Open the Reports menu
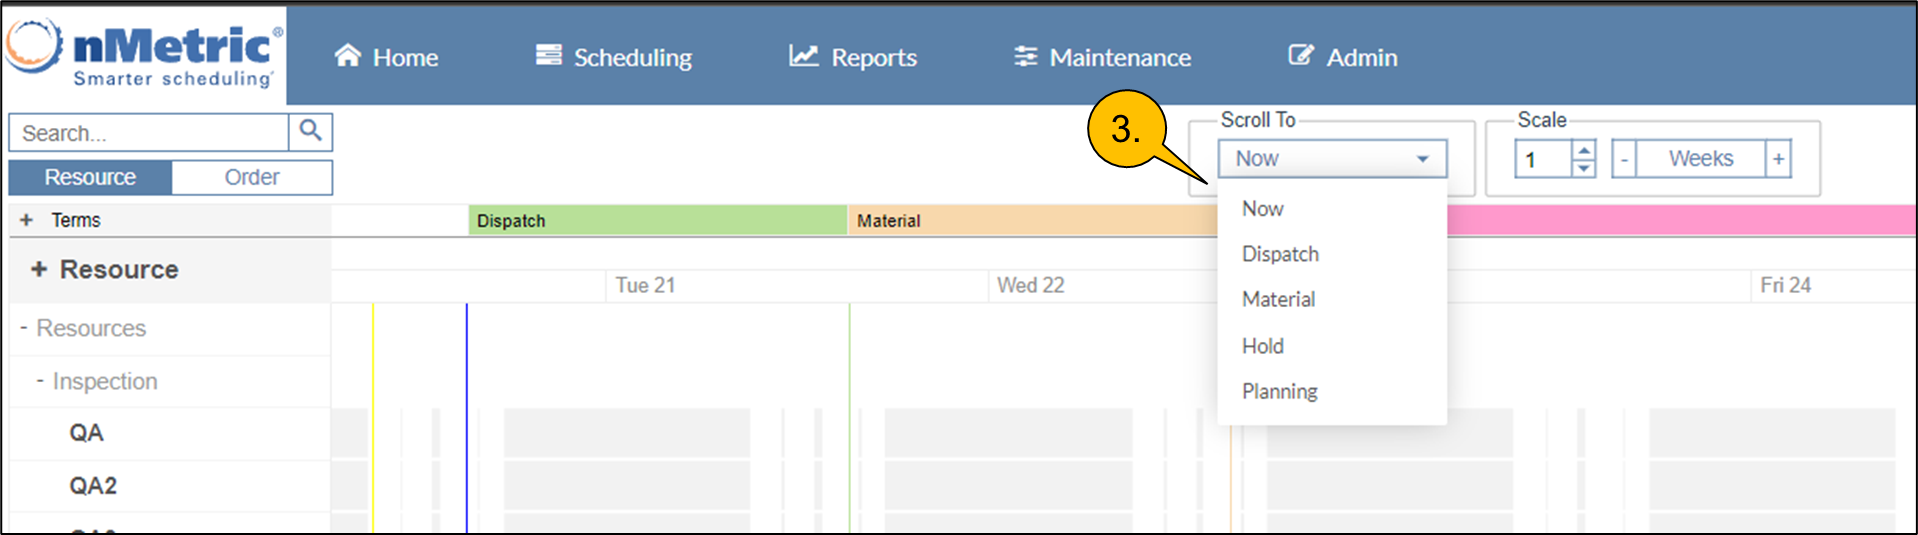The width and height of the screenshot is (1918, 535). [853, 57]
